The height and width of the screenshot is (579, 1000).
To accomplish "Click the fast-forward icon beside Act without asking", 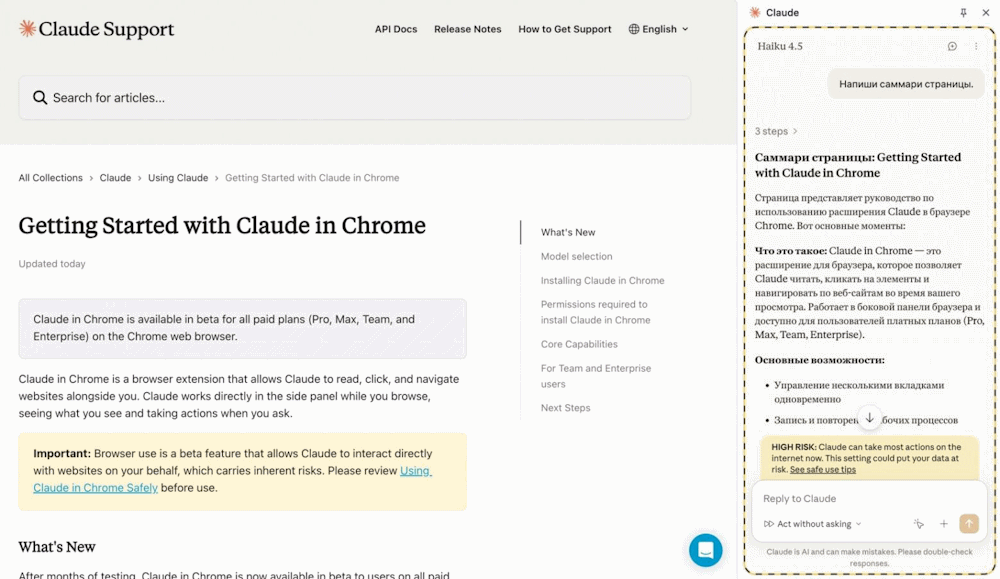I will coord(768,524).
